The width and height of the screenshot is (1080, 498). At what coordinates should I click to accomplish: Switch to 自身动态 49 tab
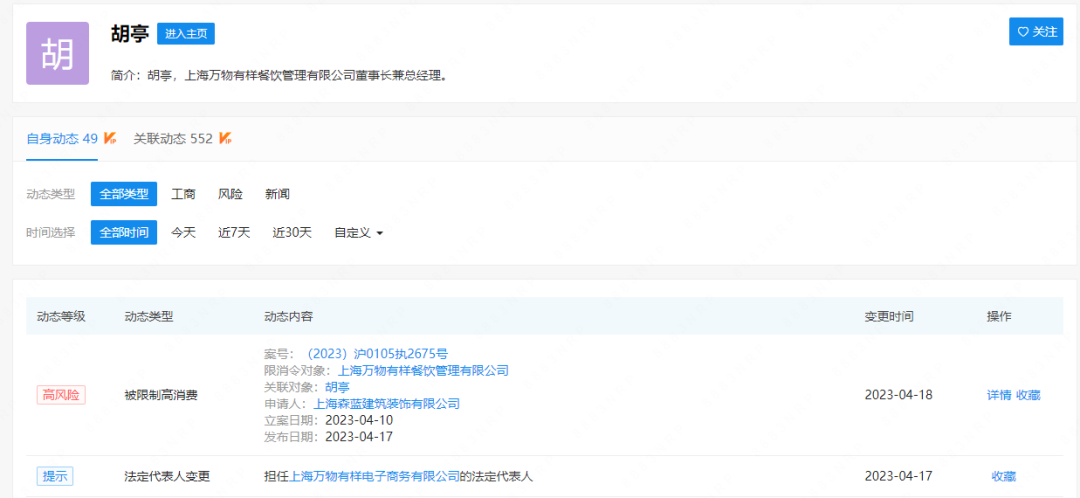tap(62, 138)
